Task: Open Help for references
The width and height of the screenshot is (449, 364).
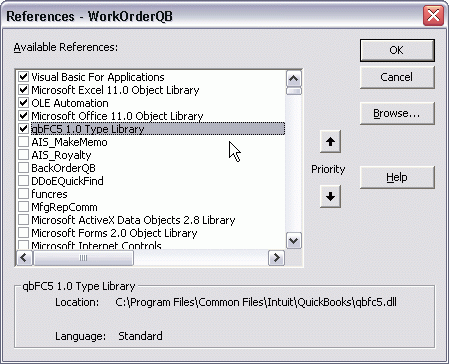Action: pos(397,177)
